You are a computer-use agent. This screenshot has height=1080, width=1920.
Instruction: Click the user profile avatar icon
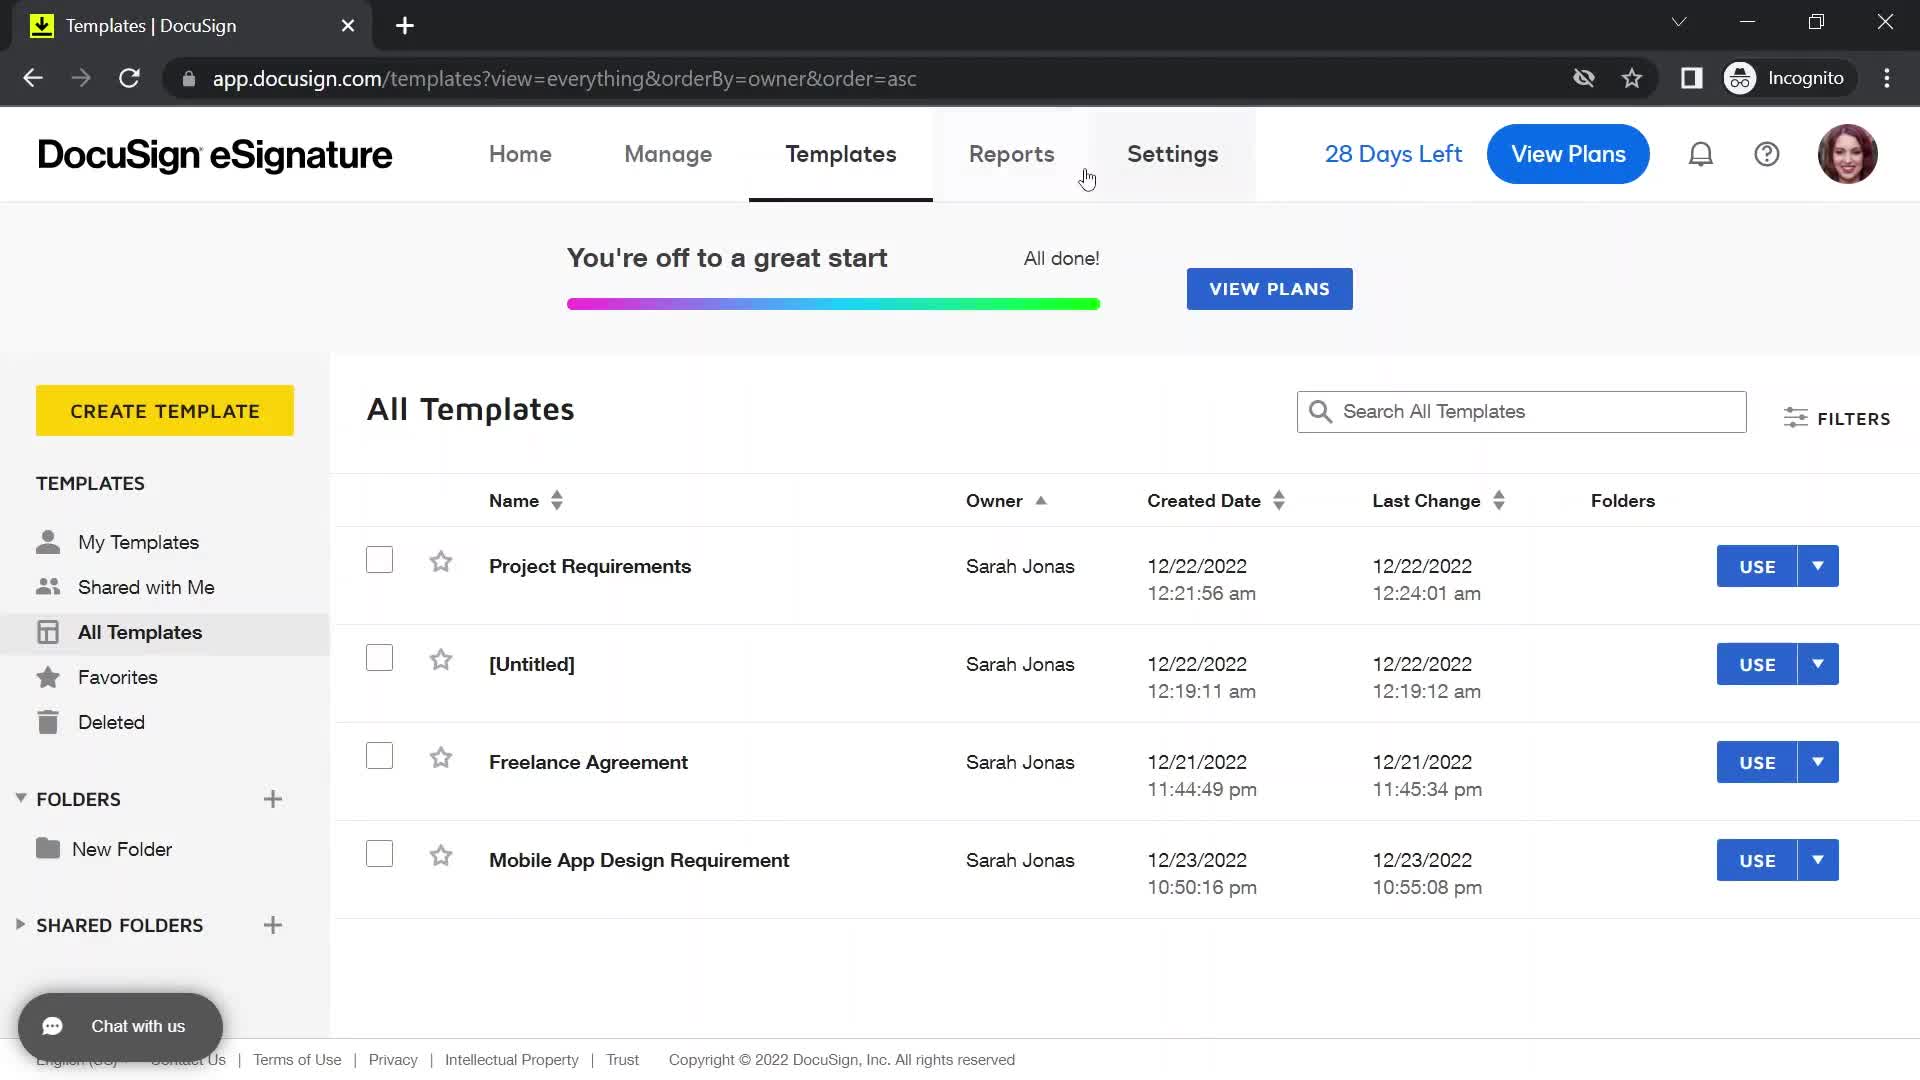pos(1847,153)
